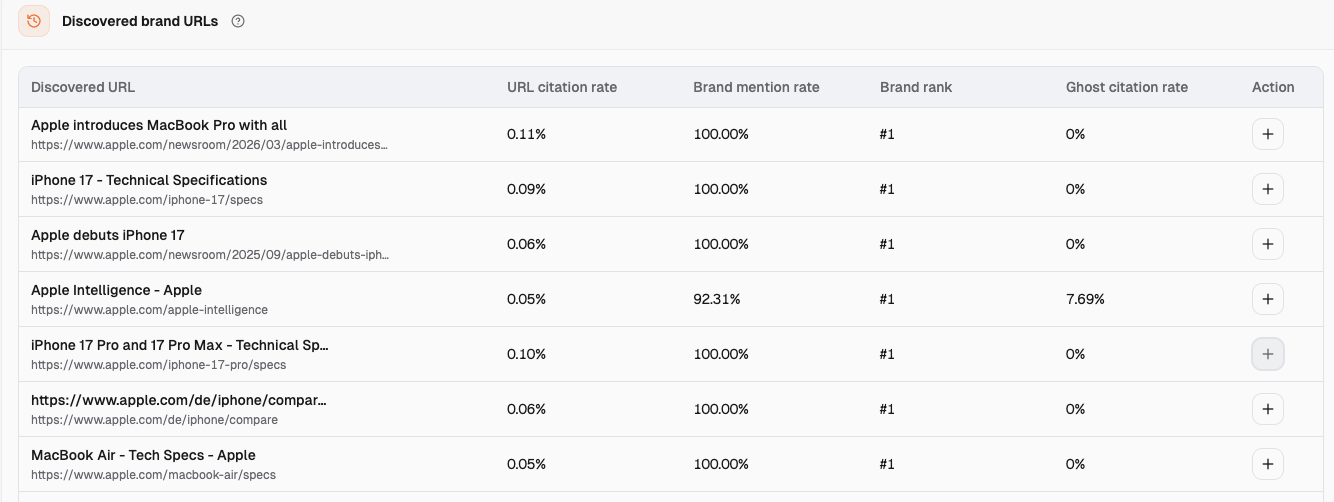Click the URL citation rate column header
This screenshot has height=502, width=1334.
click(x=562, y=87)
